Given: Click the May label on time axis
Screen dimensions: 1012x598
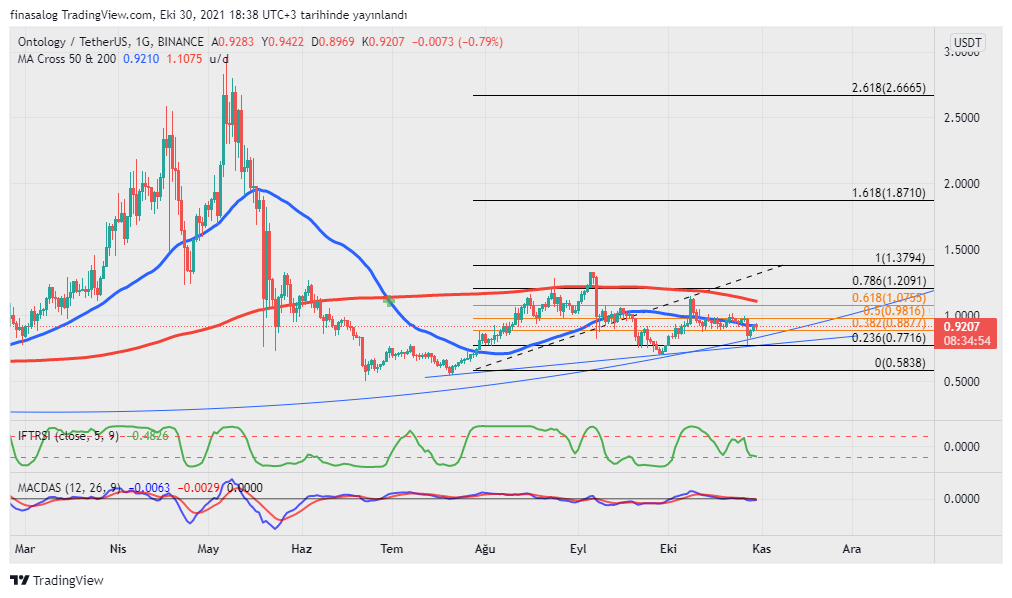Looking at the screenshot, I should [208, 549].
